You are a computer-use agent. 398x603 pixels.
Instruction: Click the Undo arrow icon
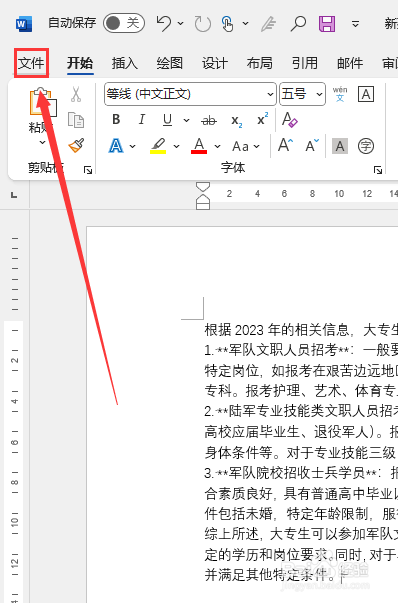pyautogui.click(x=163, y=23)
